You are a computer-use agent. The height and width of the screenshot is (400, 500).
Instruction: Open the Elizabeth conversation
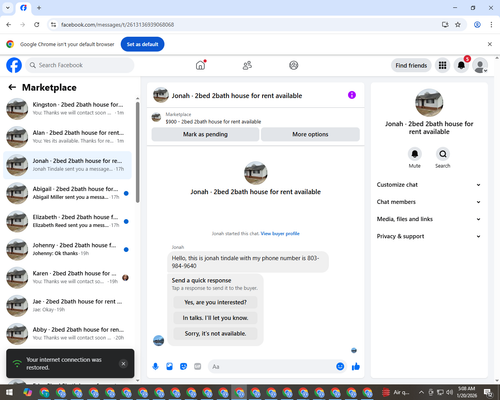(x=67, y=221)
